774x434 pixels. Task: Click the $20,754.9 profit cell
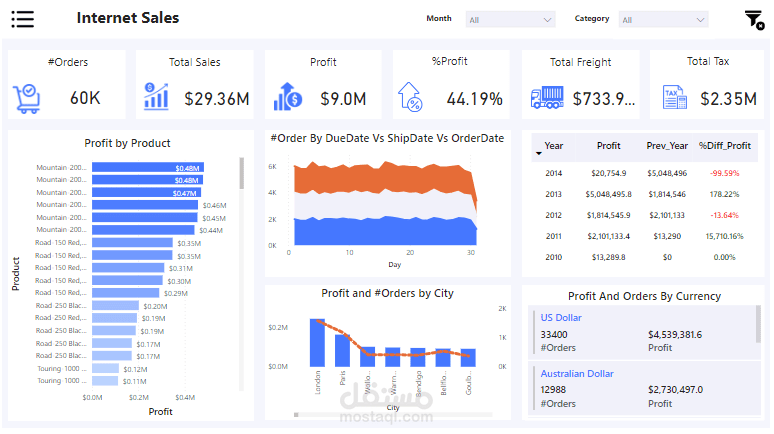tap(609, 173)
